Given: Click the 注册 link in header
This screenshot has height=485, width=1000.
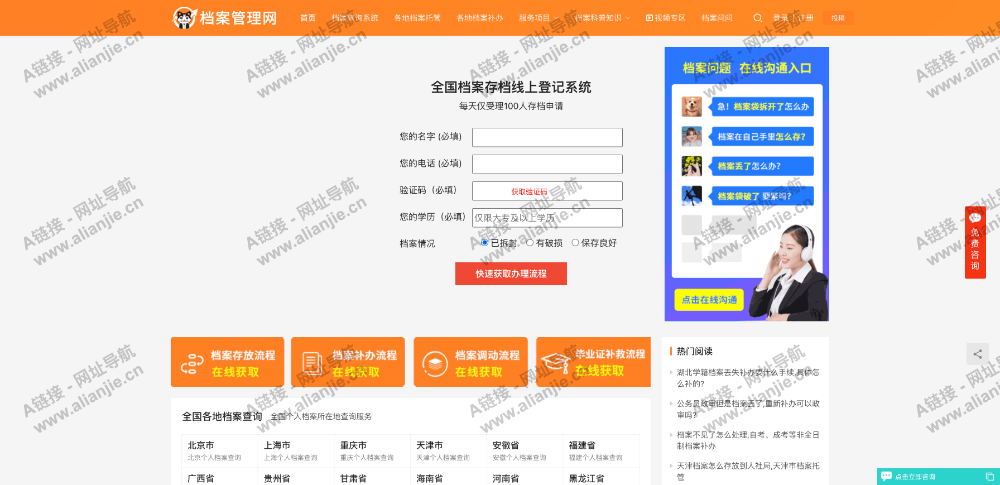Looking at the screenshot, I should point(806,18).
